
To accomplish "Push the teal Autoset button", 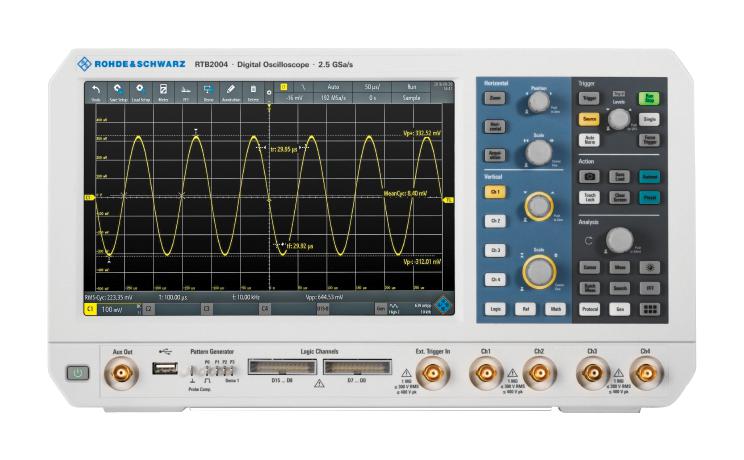I will (x=650, y=177).
